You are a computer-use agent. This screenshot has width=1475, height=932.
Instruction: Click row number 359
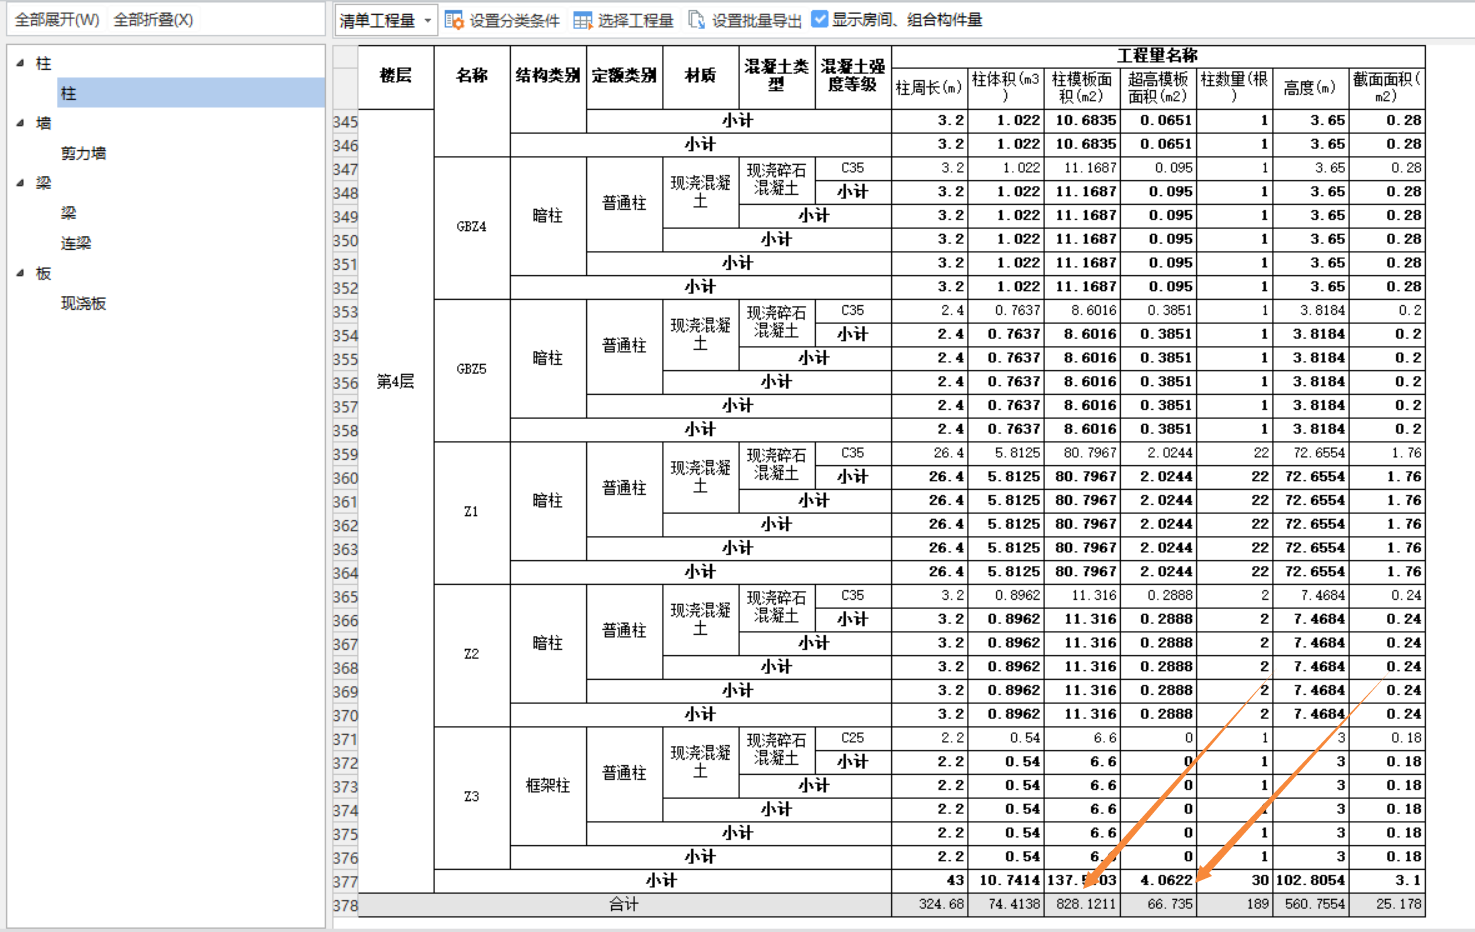point(345,454)
